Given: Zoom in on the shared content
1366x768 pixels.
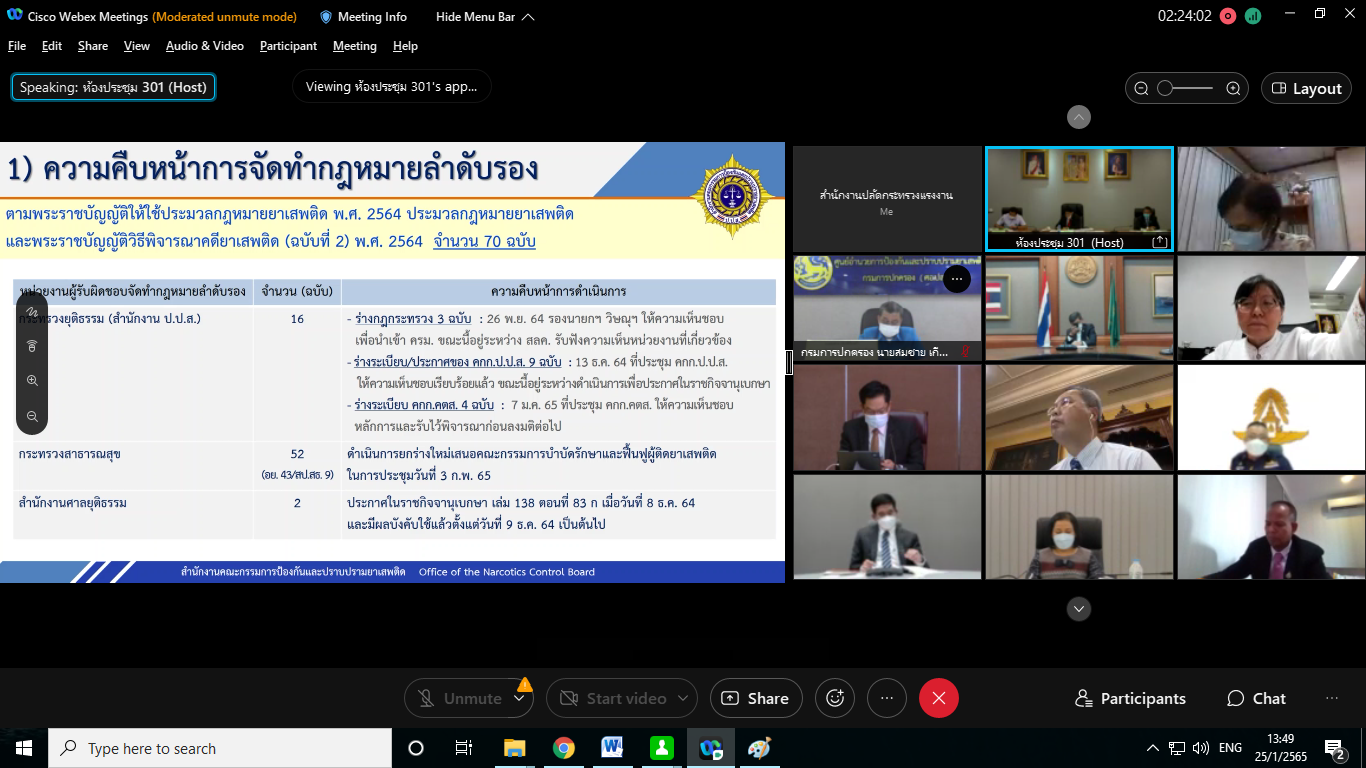Looking at the screenshot, I should (x=32, y=381).
